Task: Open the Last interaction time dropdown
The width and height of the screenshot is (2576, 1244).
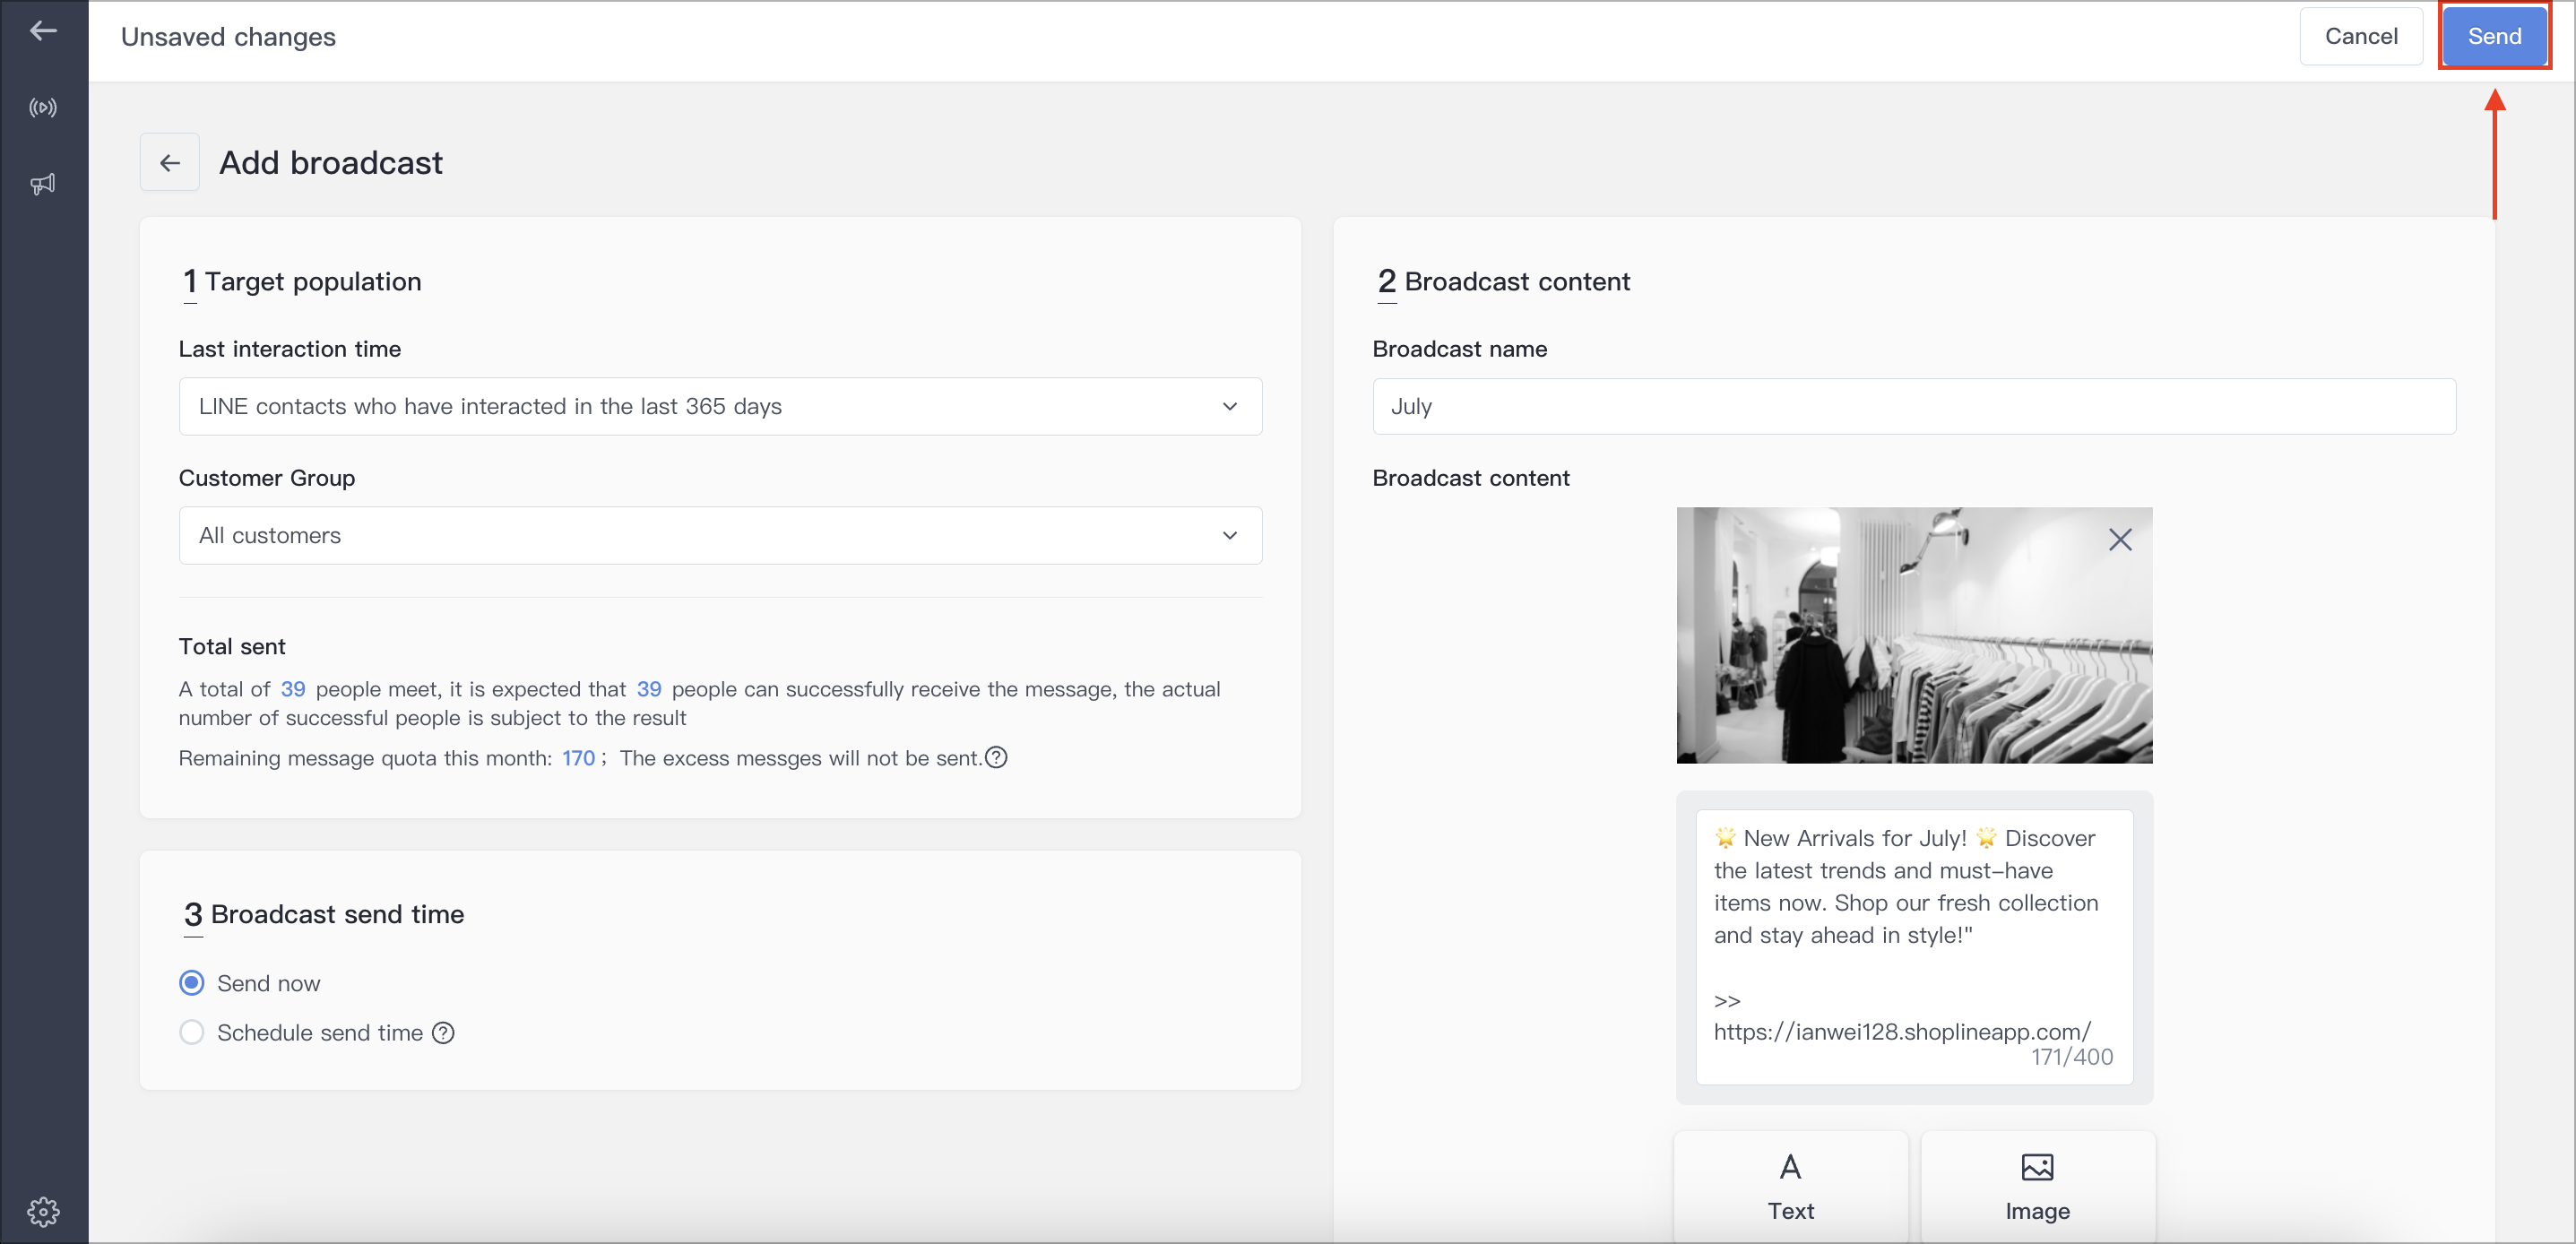Action: coord(720,406)
